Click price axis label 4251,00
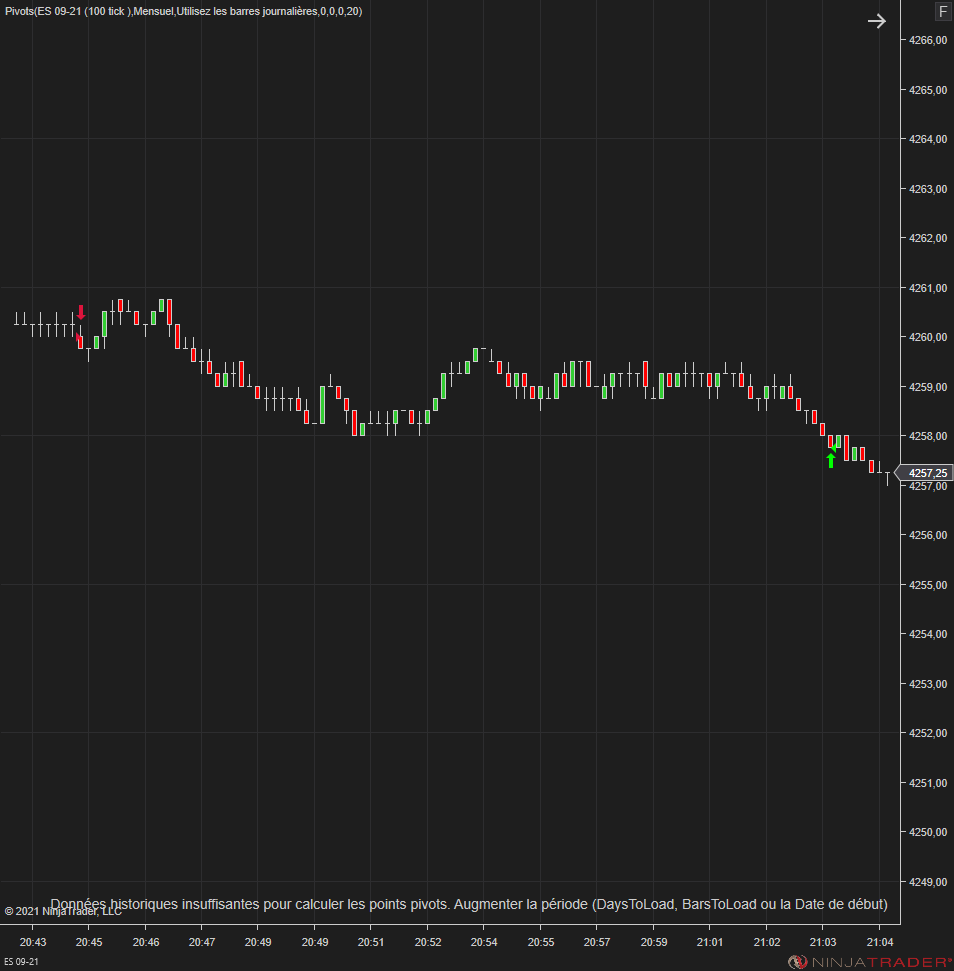The height and width of the screenshot is (971, 954). click(x=927, y=783)
